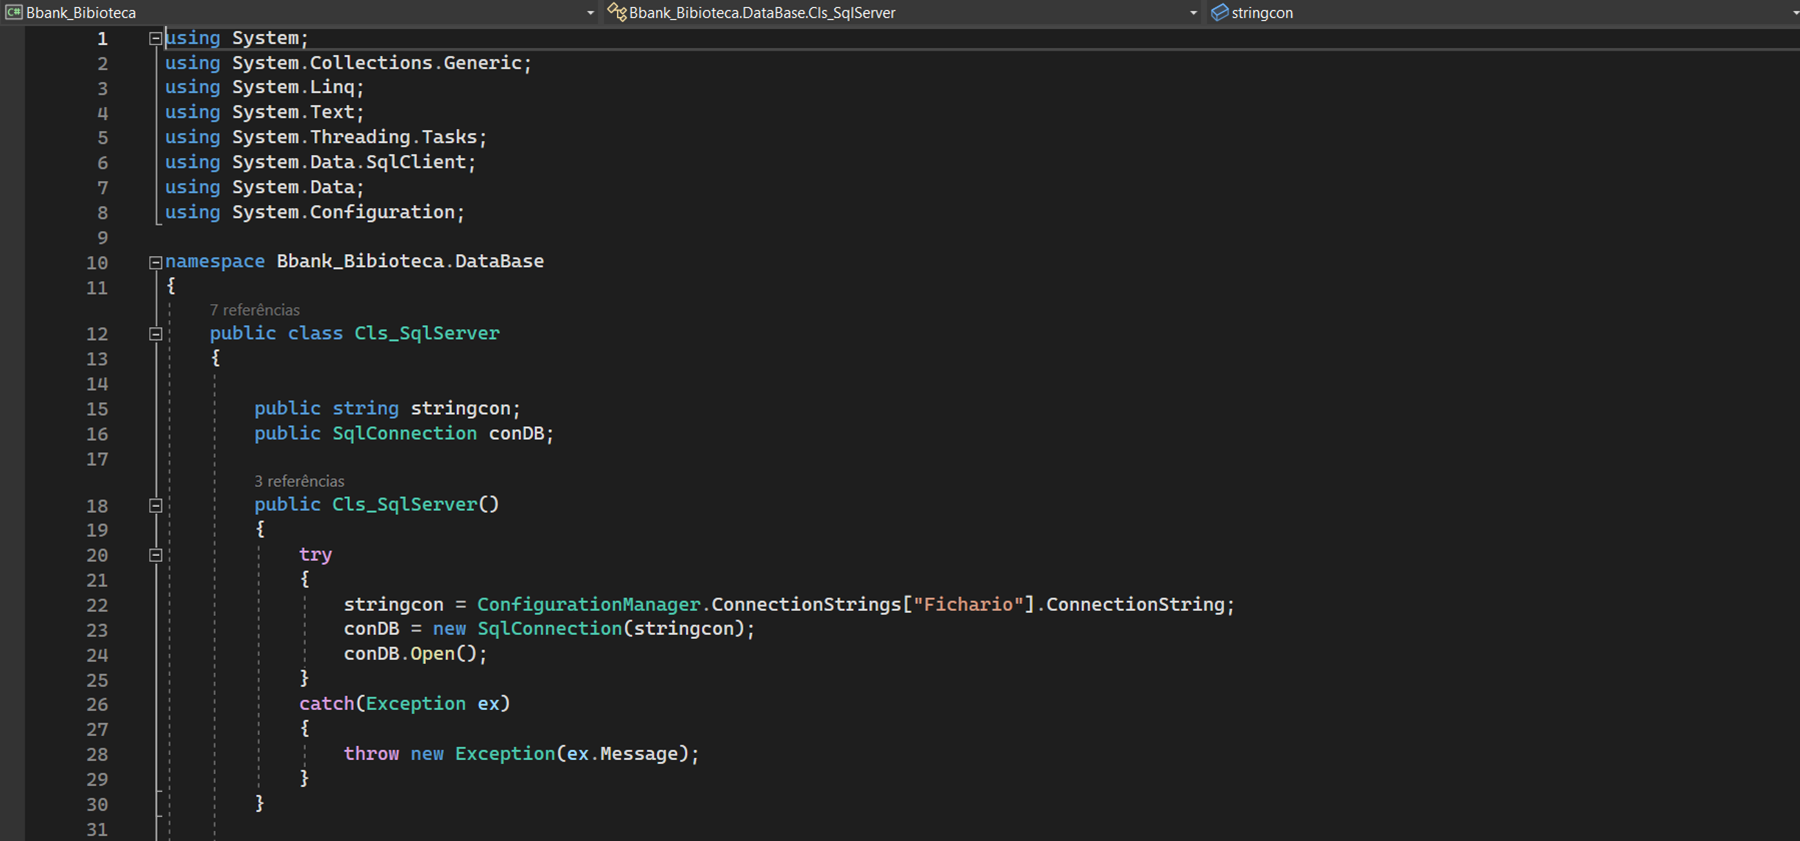Collapse the using directives block
The width and height of the screenshot is (1800, 841).
tap(155, 38)
